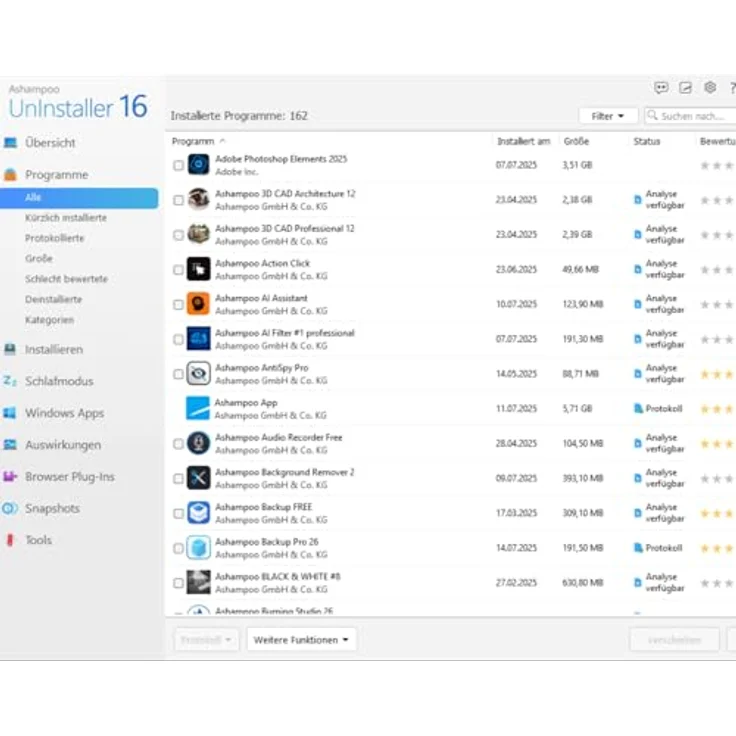Image resolution: width=736 pixels, height=736 pixels.
Task: Show Große programs in the sidebar
Action: click(38, 258)
